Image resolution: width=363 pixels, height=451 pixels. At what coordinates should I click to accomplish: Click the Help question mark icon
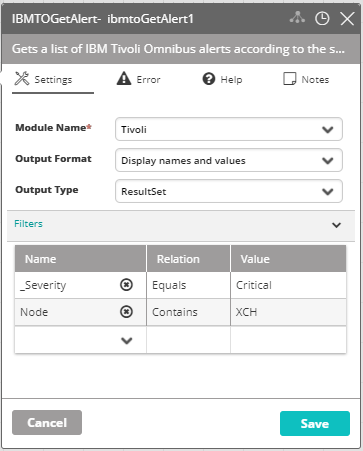(209, 79)
